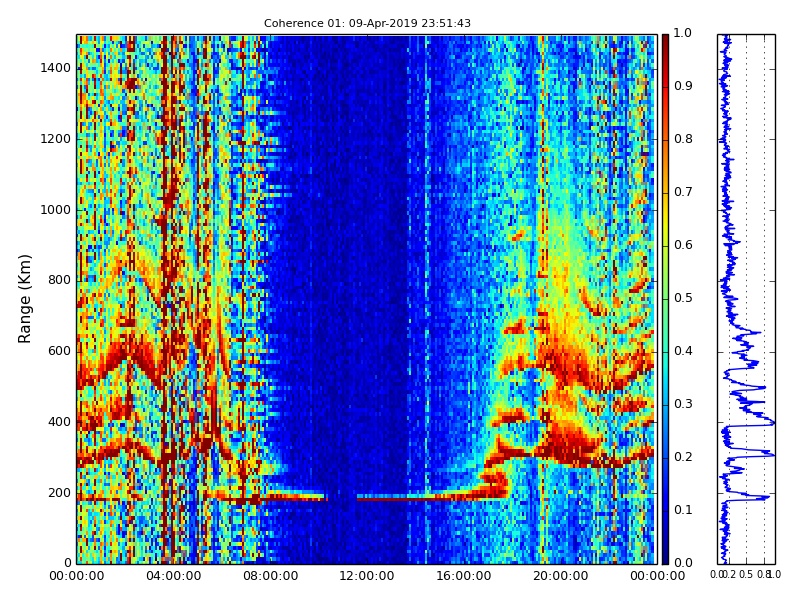Click the 20:00:00 time axis label
Image resolution: width=800 pixels, height=600 pixels.
pyautogui.click(x=561, y=576)
